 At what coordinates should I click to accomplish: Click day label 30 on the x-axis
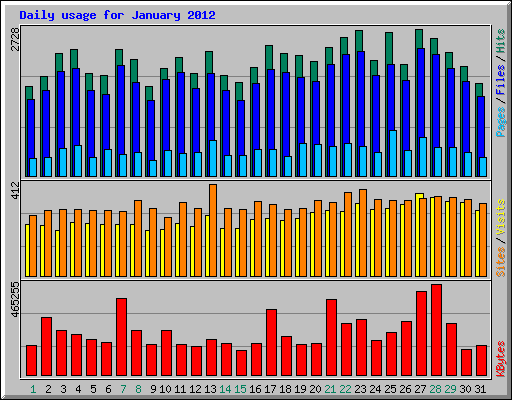(465, 389)
